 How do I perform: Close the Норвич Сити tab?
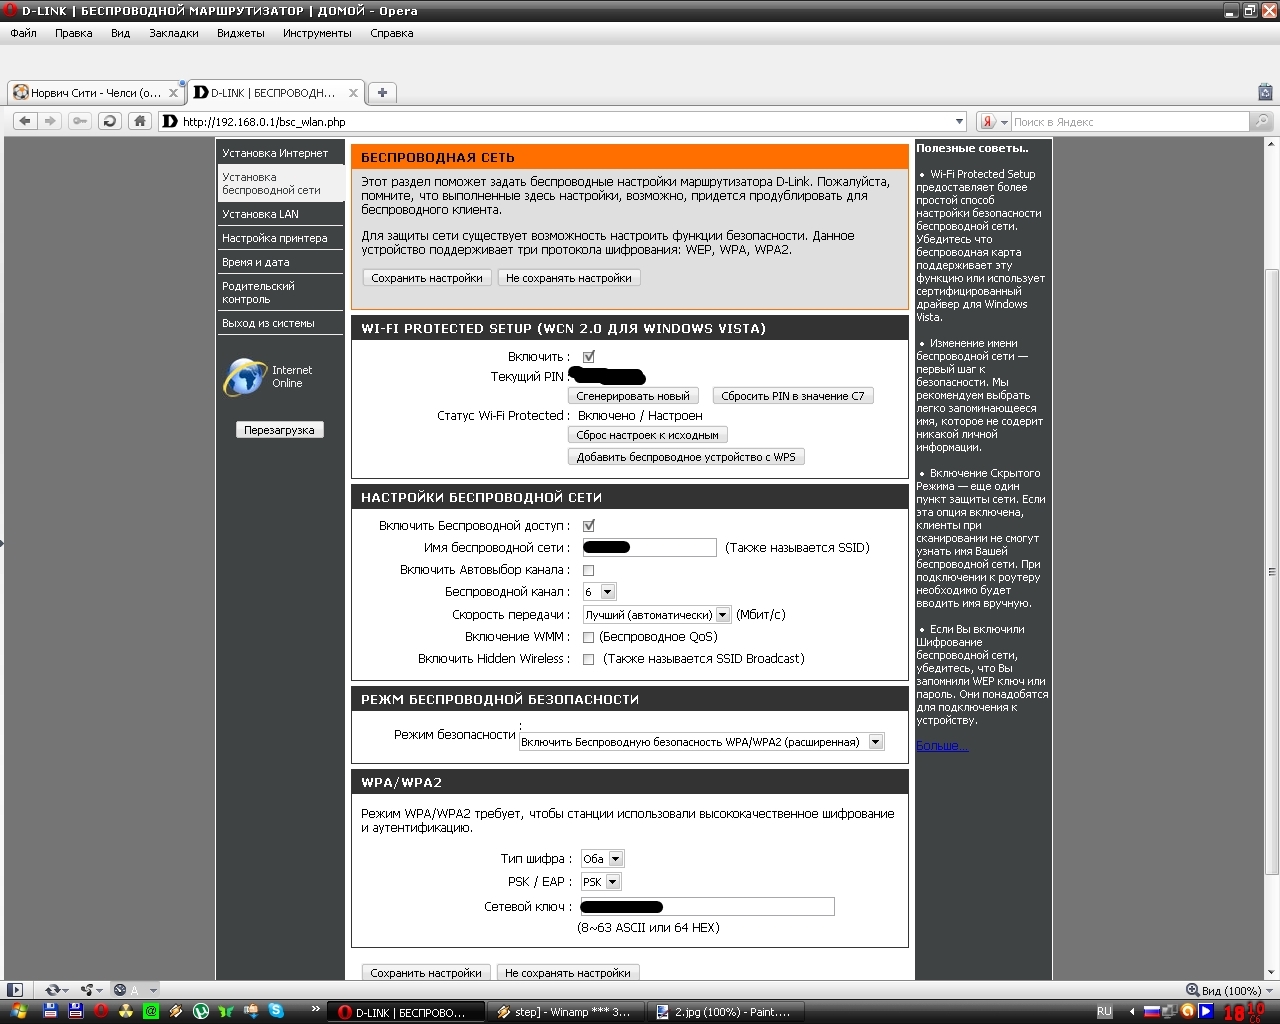173,93
